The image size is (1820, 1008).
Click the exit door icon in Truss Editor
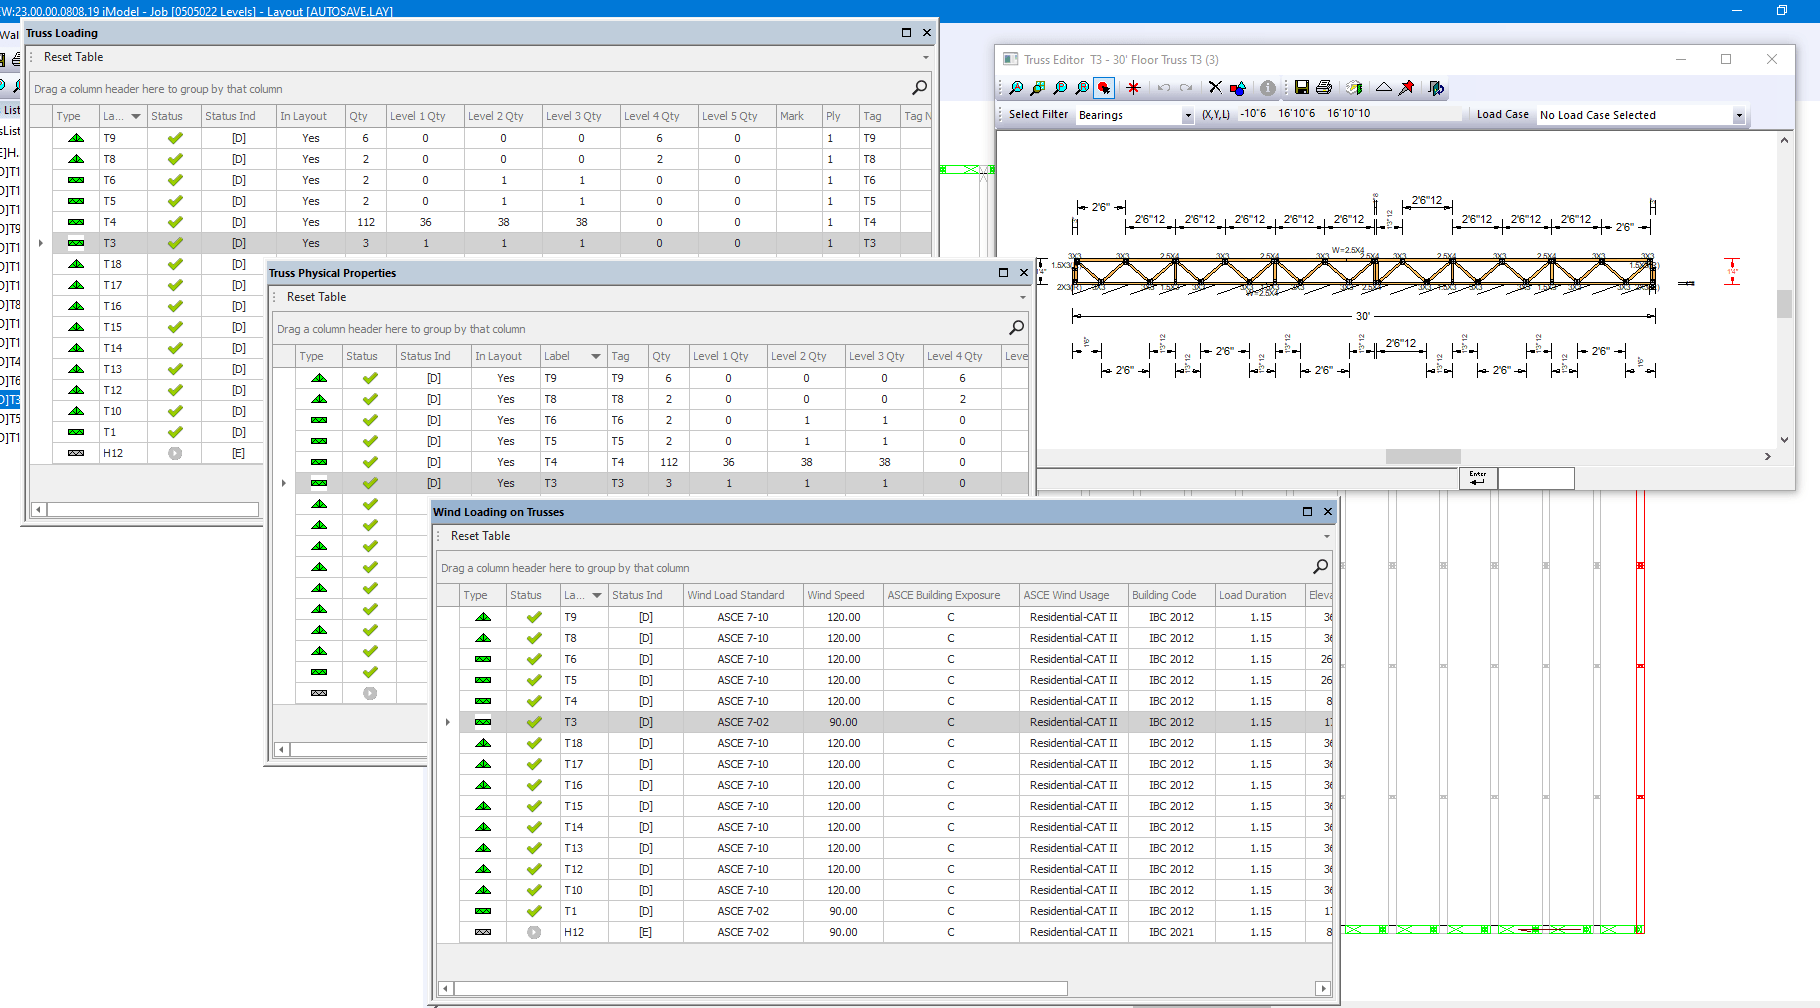1436,88
